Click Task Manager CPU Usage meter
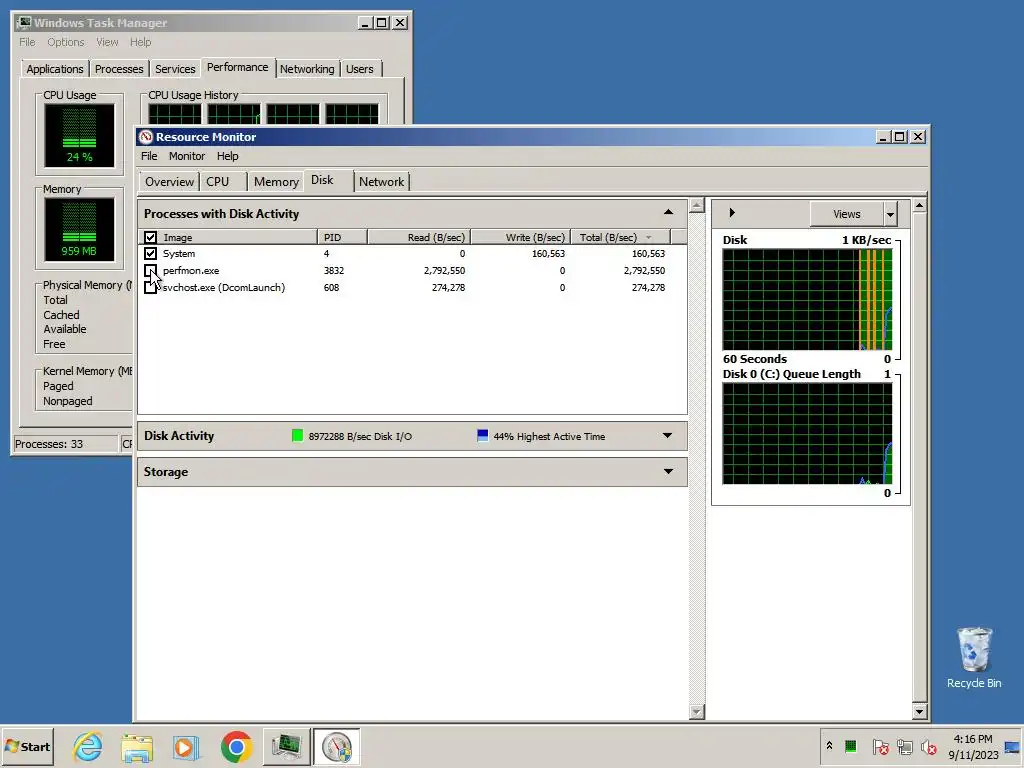Screen dimensions: 1024x768 79,136
